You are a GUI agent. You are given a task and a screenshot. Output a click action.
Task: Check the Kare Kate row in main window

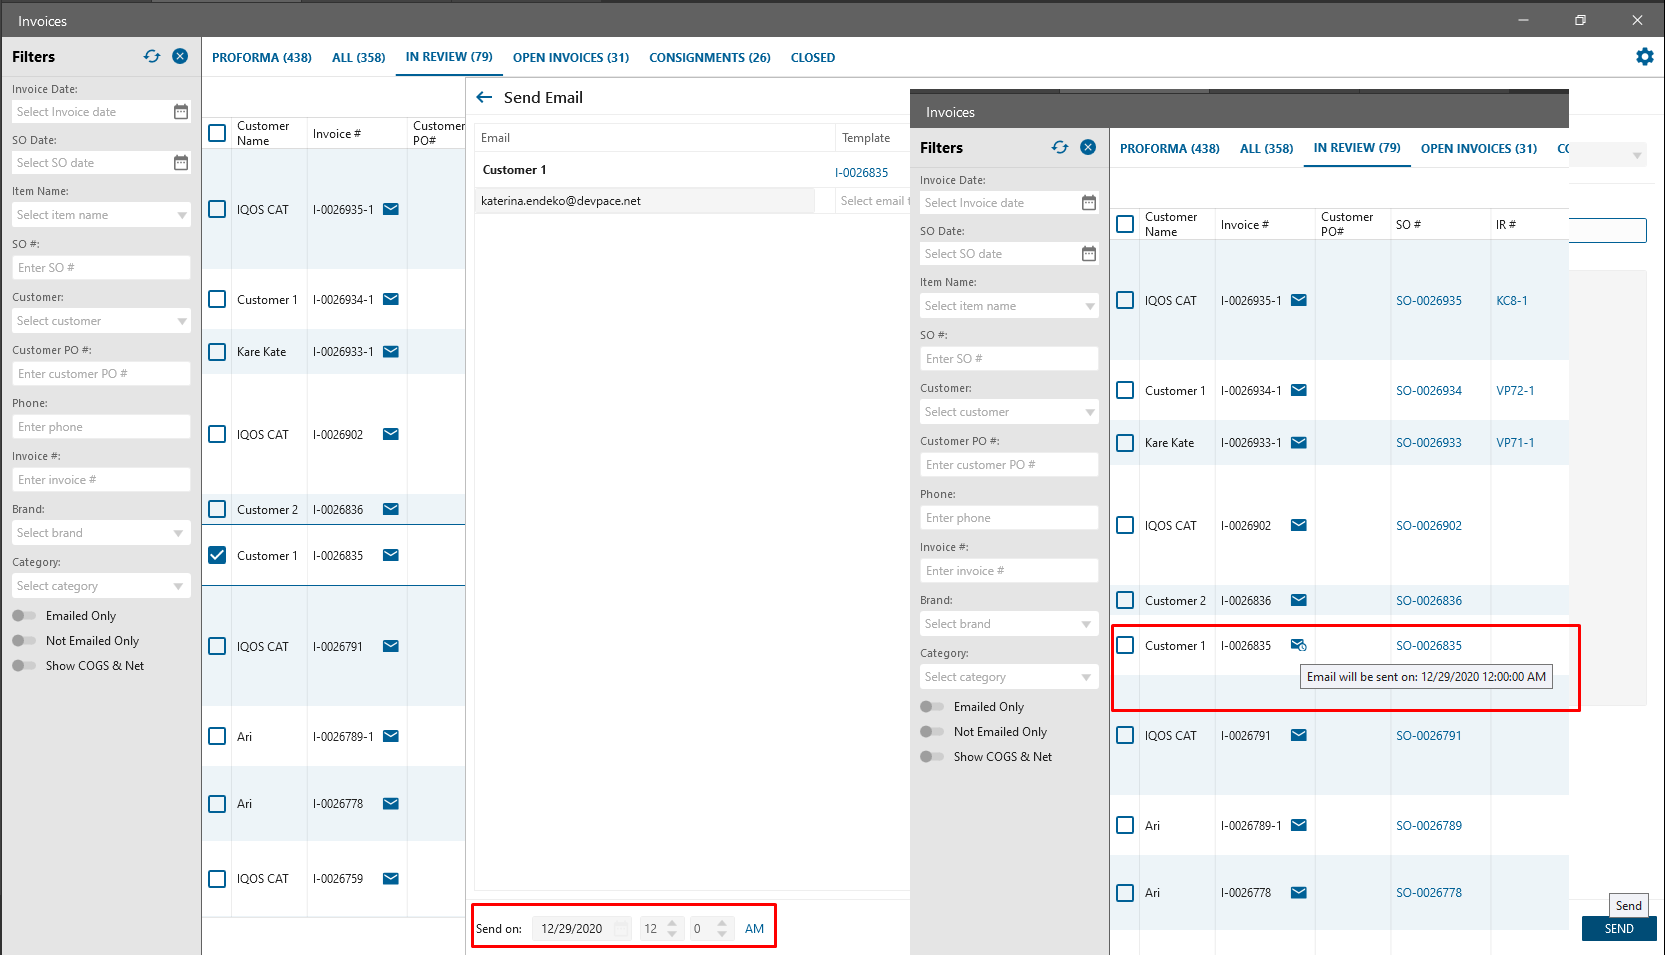[x=217, y=352]
